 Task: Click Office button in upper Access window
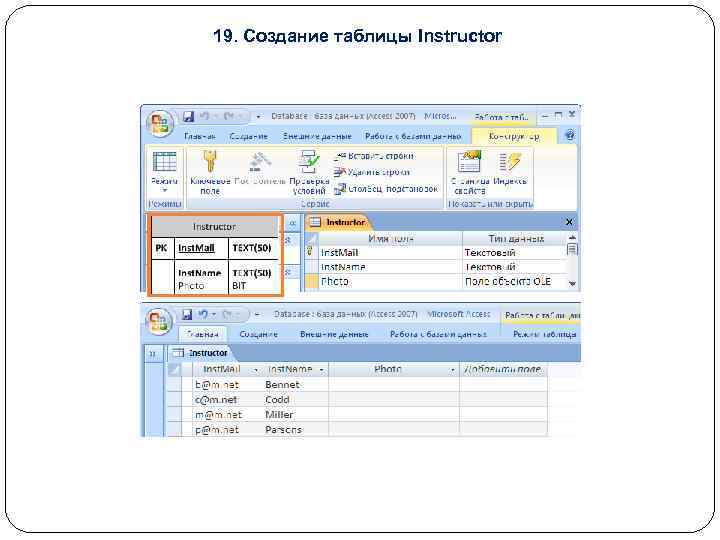pos(159,124)
